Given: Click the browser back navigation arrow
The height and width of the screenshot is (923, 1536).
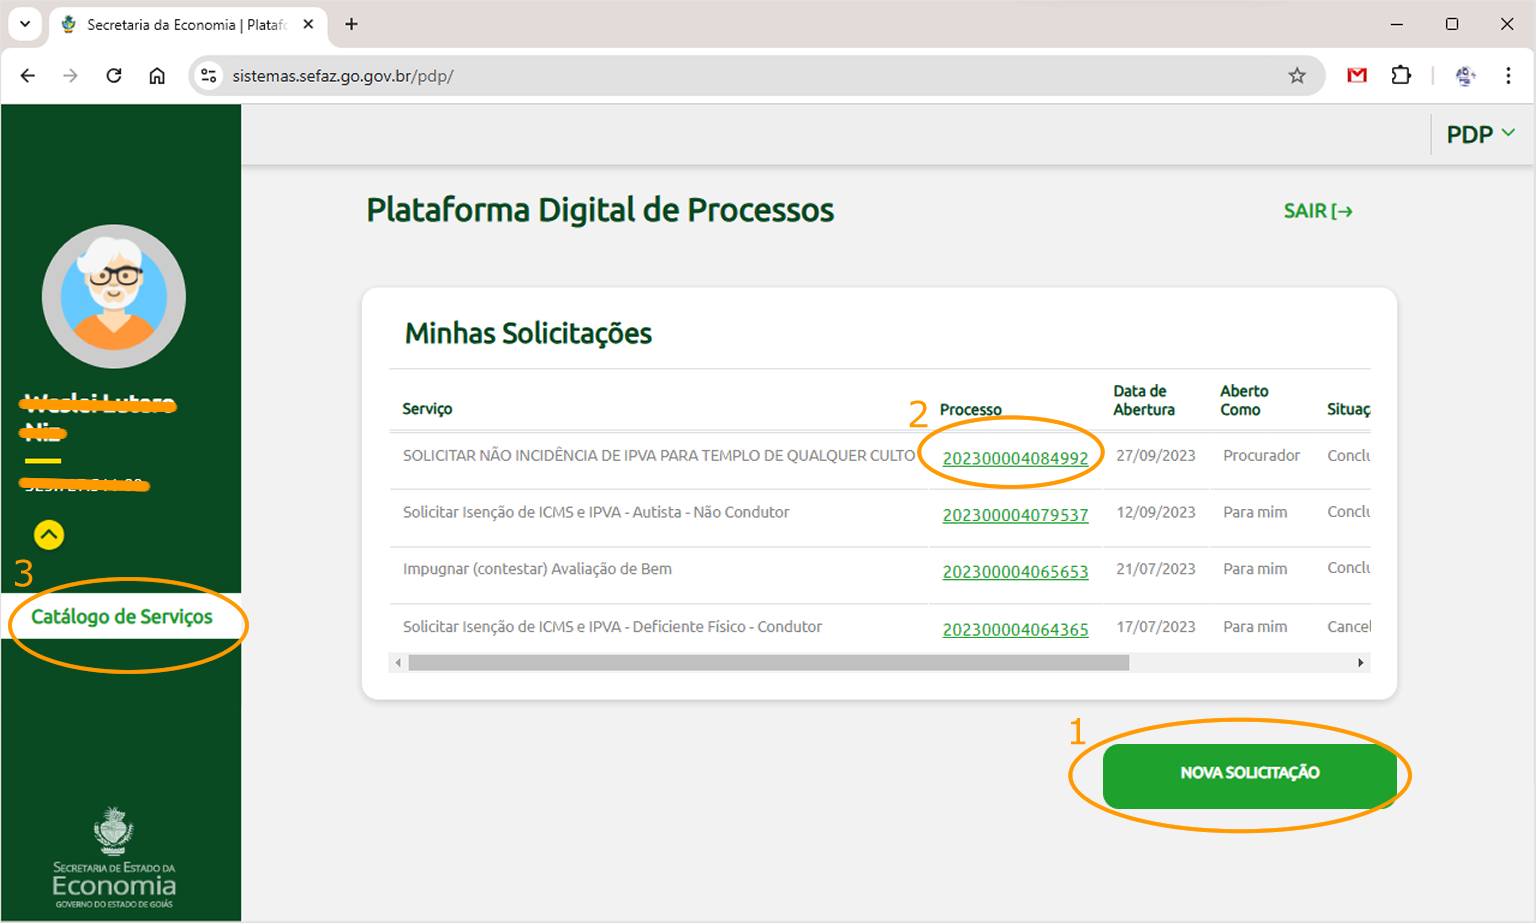Looking at the screenshot, I should (x=27, y=75).
